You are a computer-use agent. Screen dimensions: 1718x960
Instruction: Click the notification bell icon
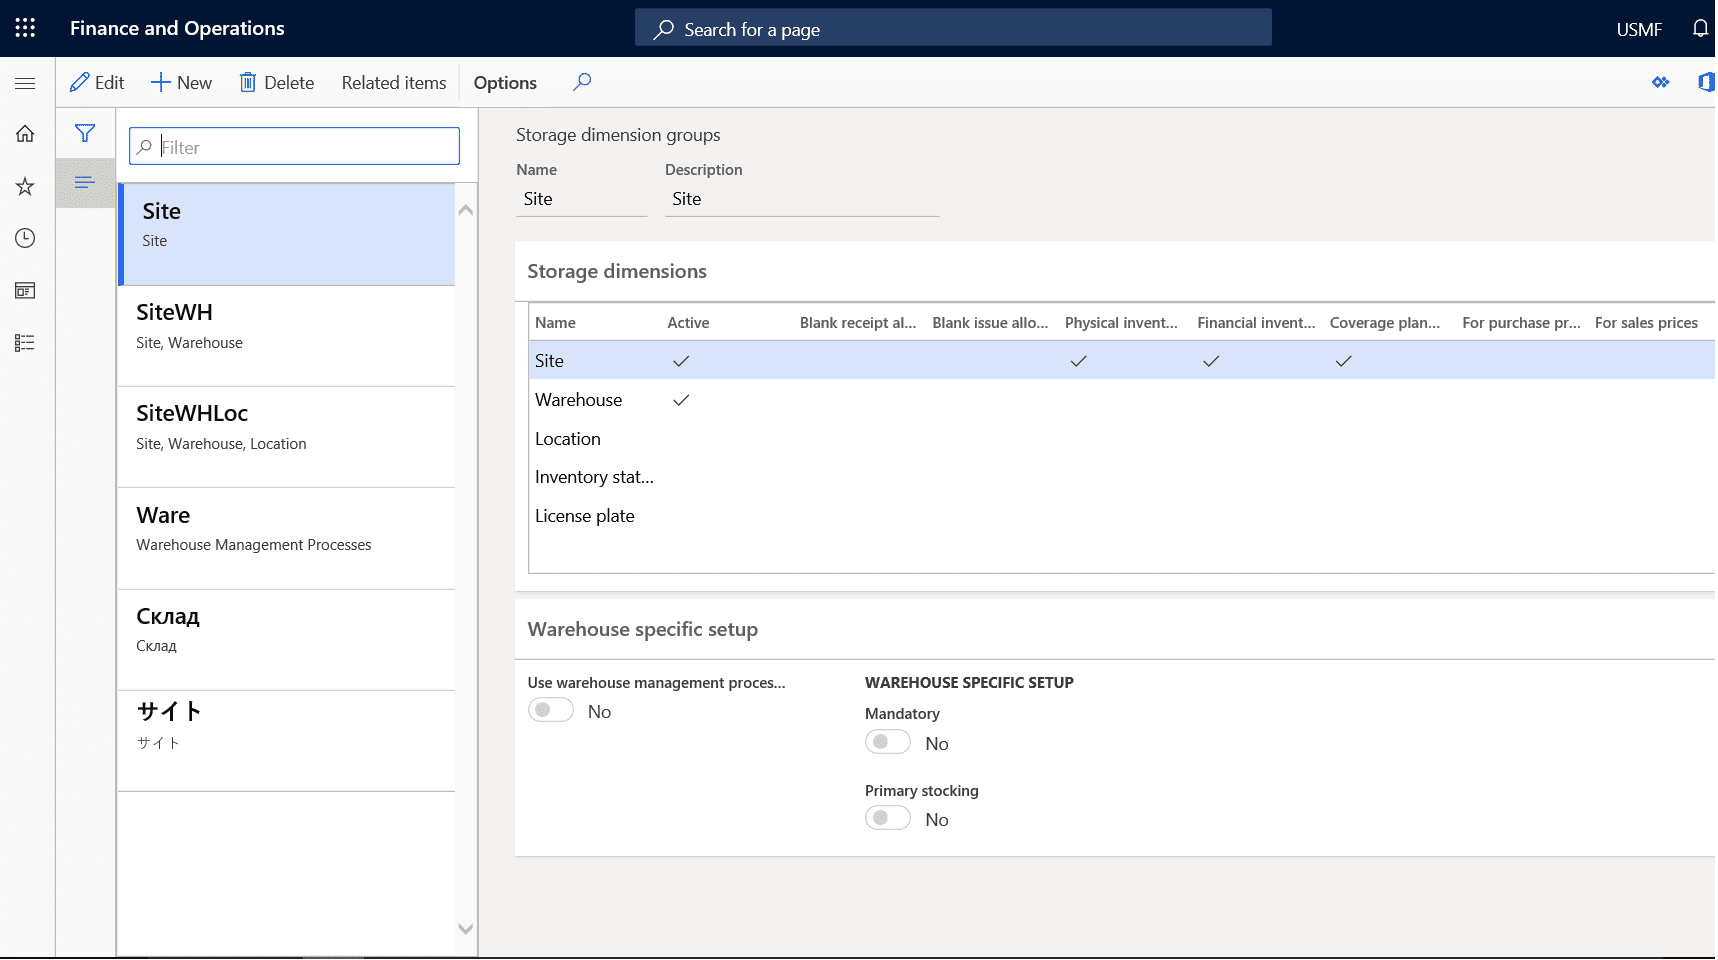click(1700, 28)
